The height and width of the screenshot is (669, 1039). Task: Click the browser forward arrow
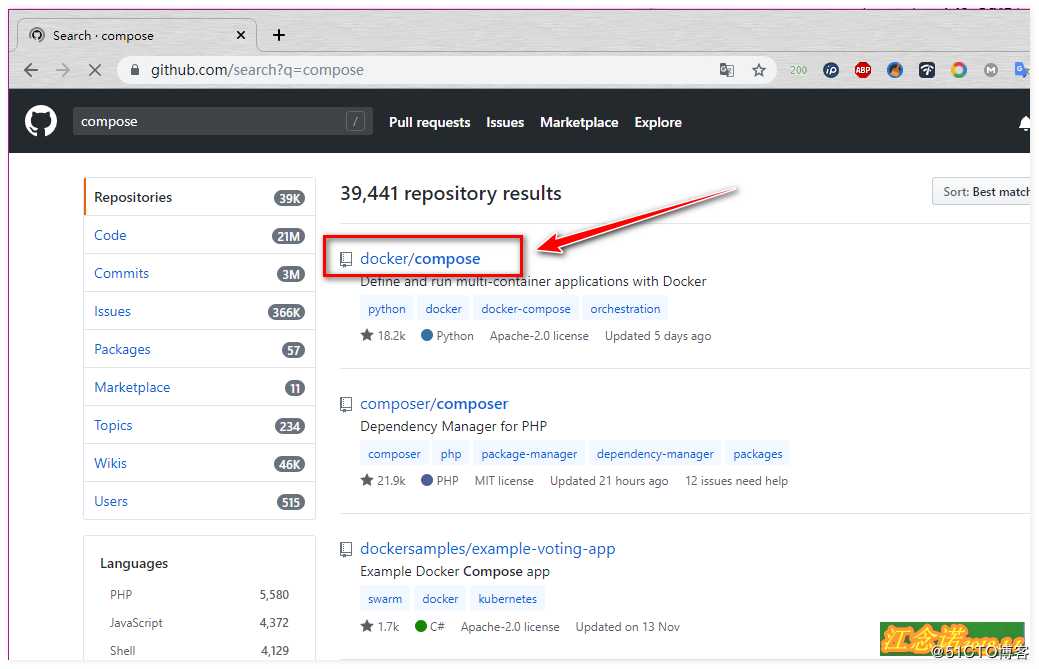[x=62, y=70]
